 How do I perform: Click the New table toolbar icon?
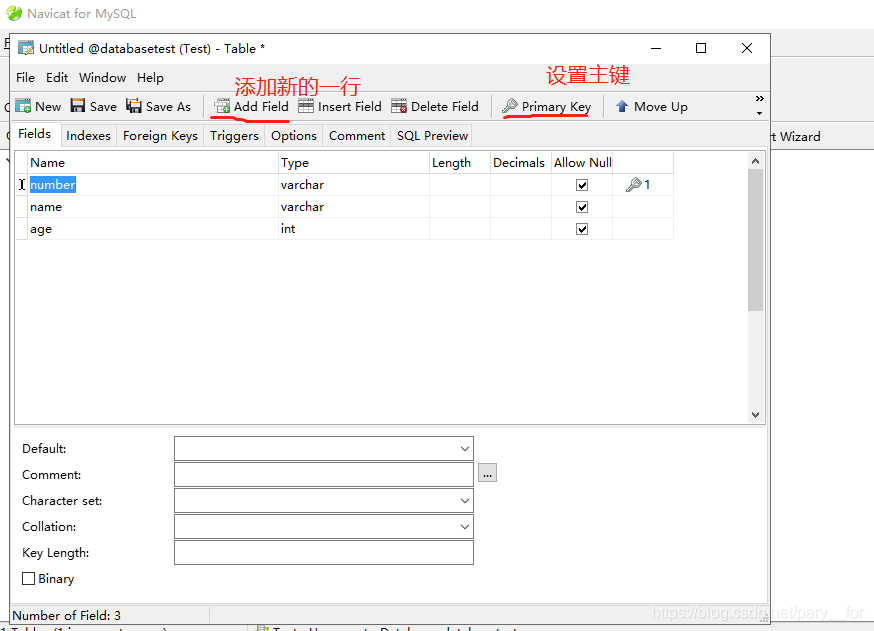(x=24, y=106)
